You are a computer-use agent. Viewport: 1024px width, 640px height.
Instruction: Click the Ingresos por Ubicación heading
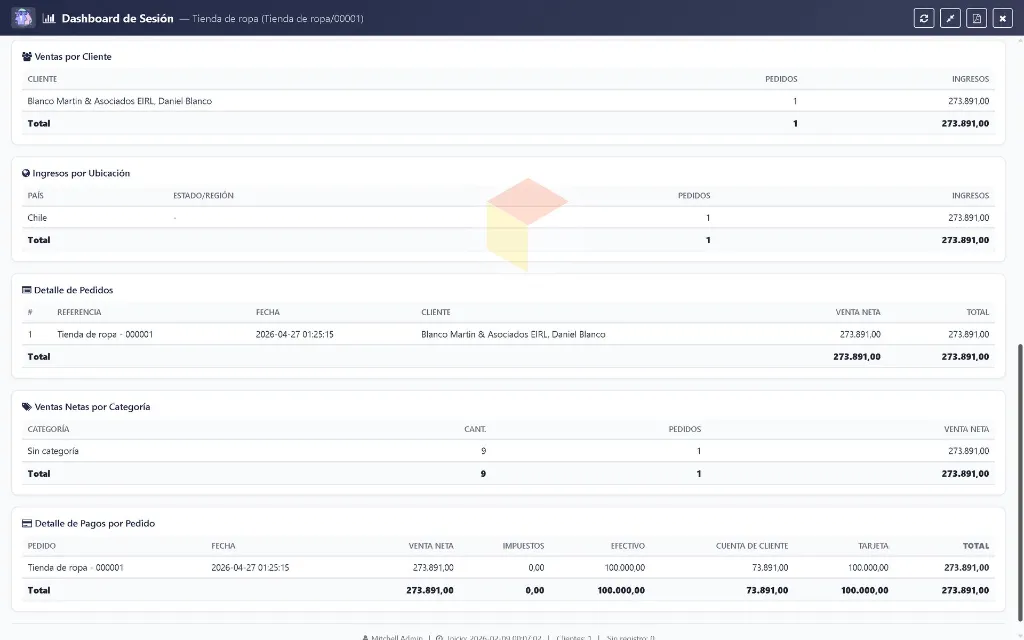click(x=81, y=173)
